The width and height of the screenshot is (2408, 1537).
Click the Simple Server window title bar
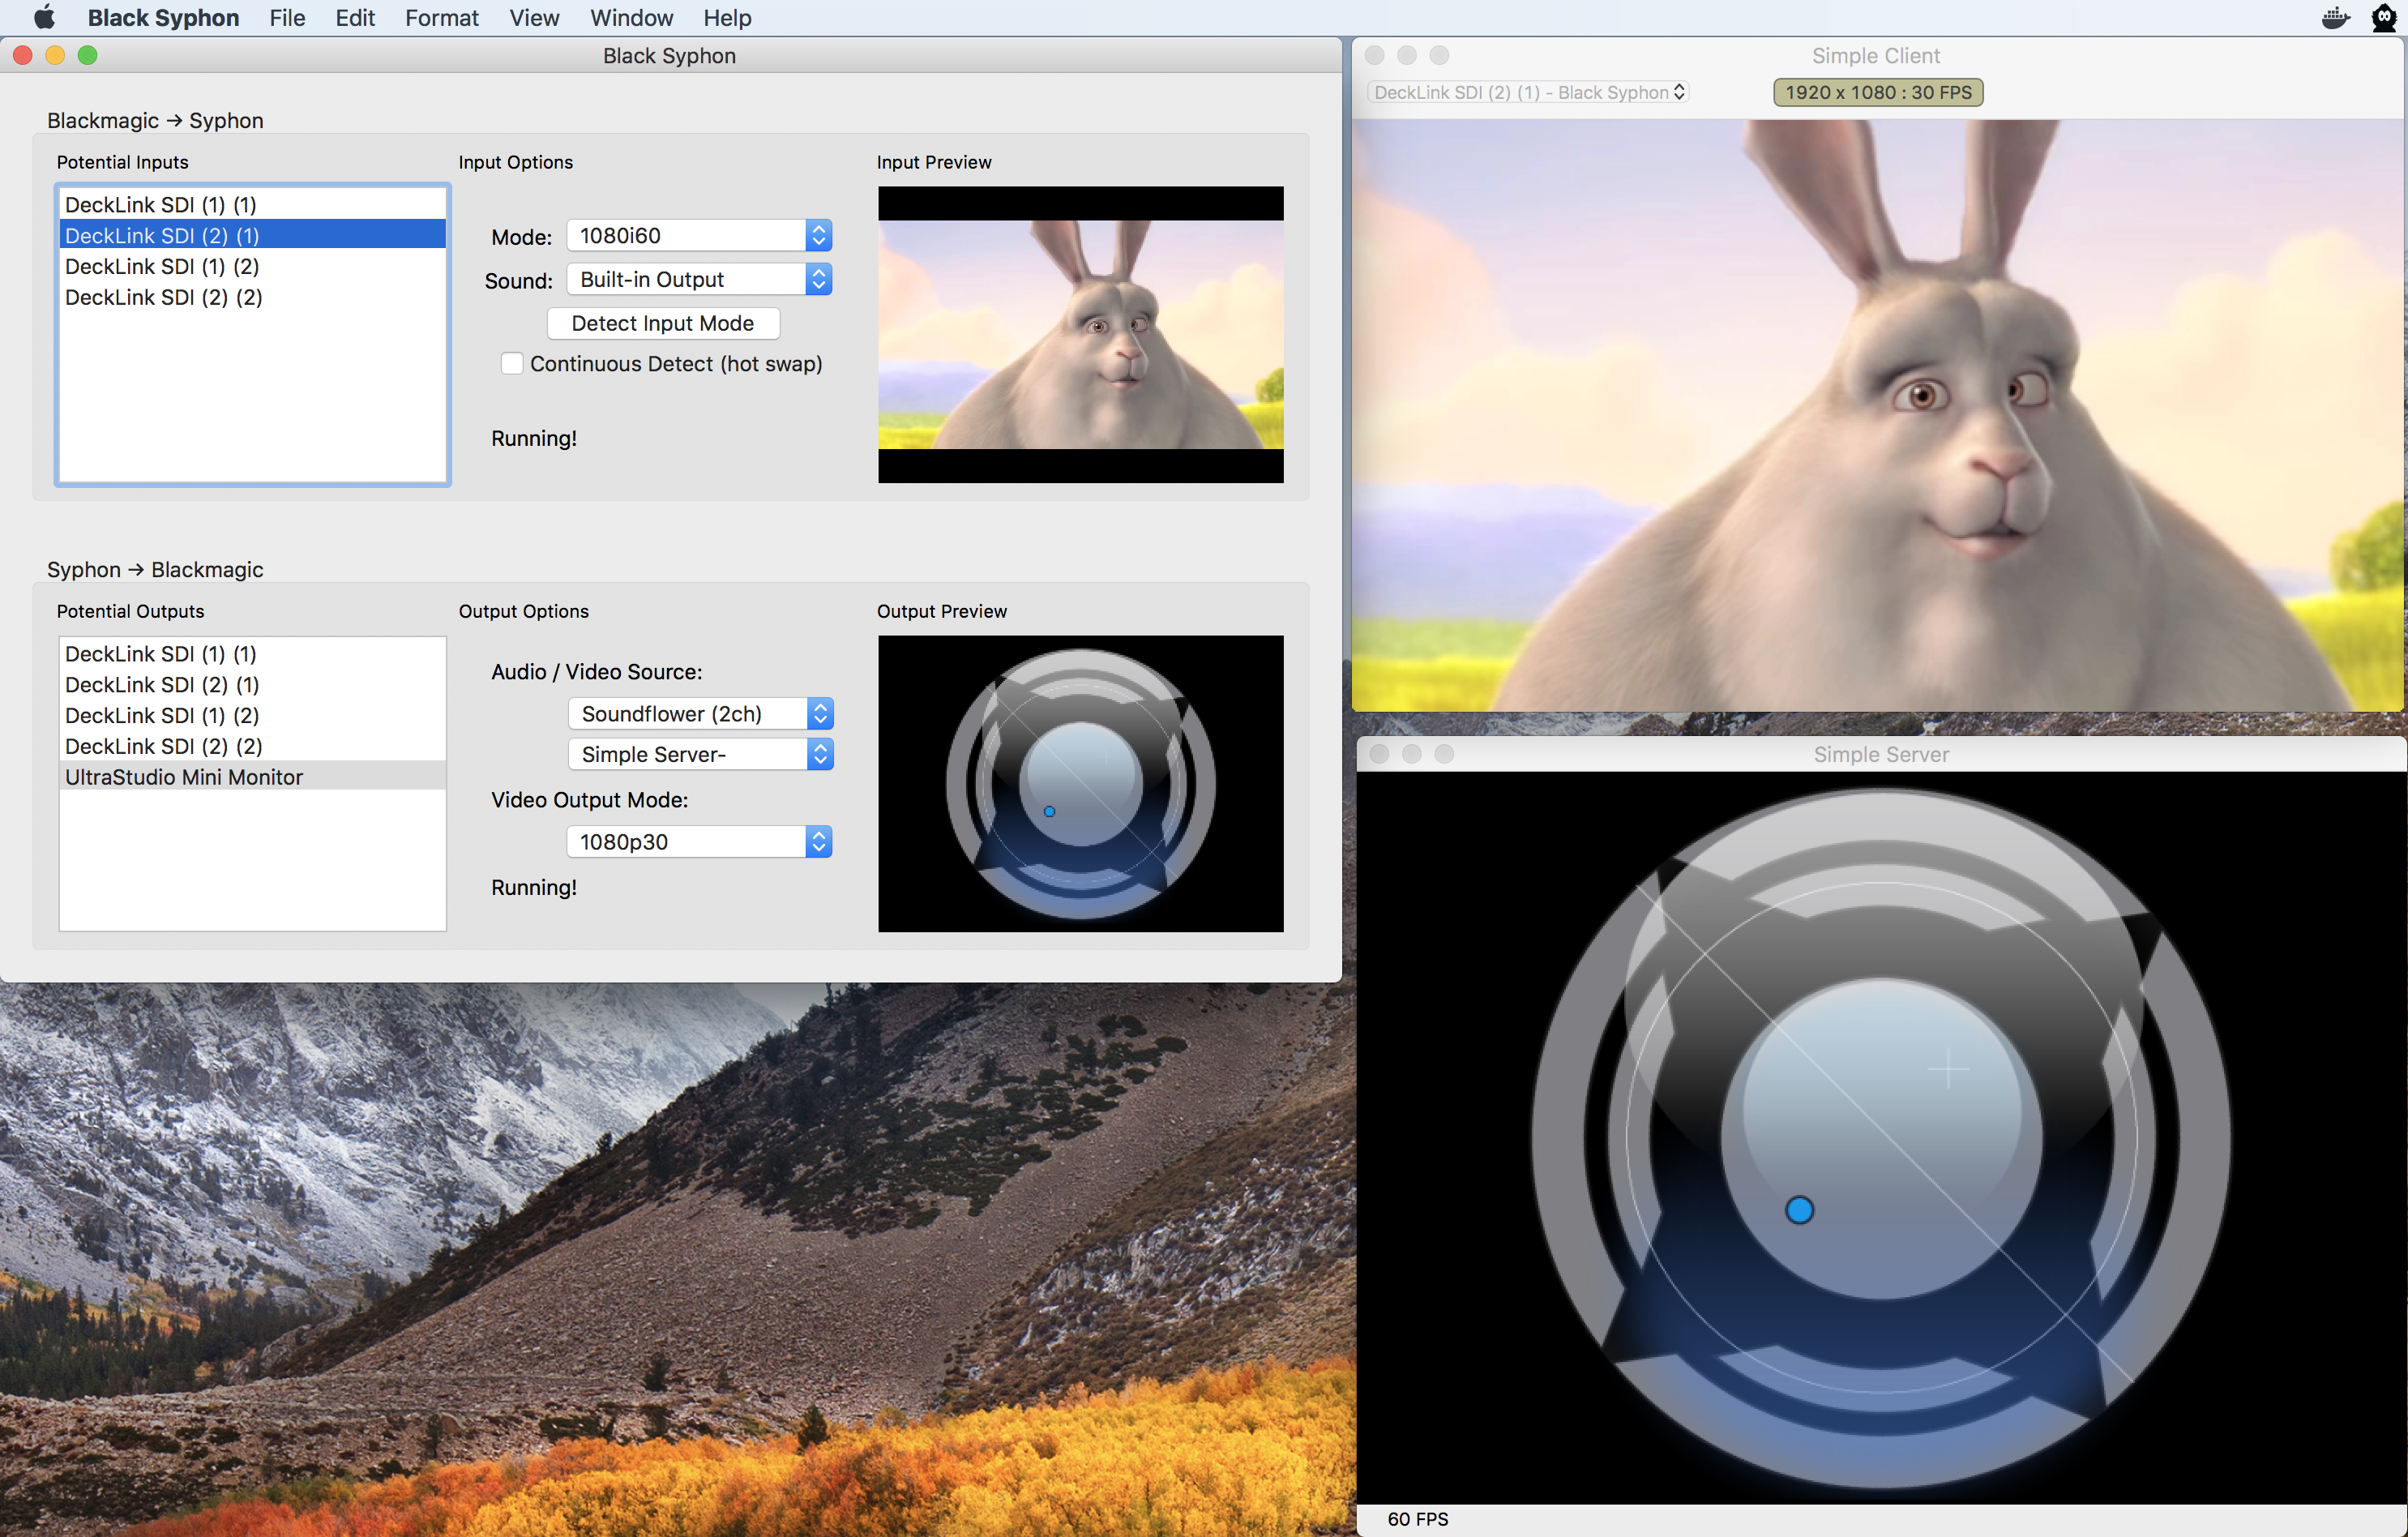(x=1881, y=755)
